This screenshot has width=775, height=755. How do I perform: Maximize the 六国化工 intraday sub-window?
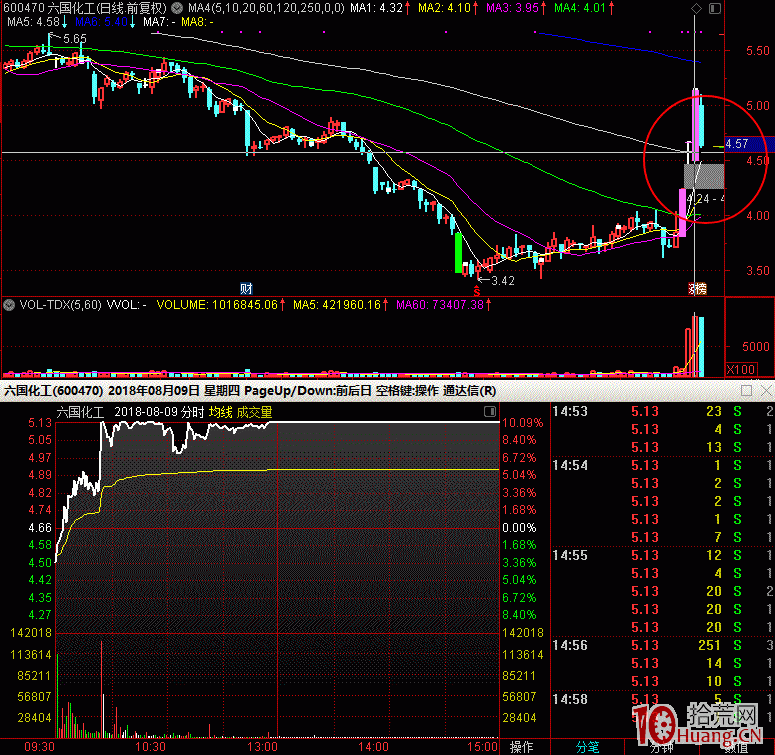point(746,391)
